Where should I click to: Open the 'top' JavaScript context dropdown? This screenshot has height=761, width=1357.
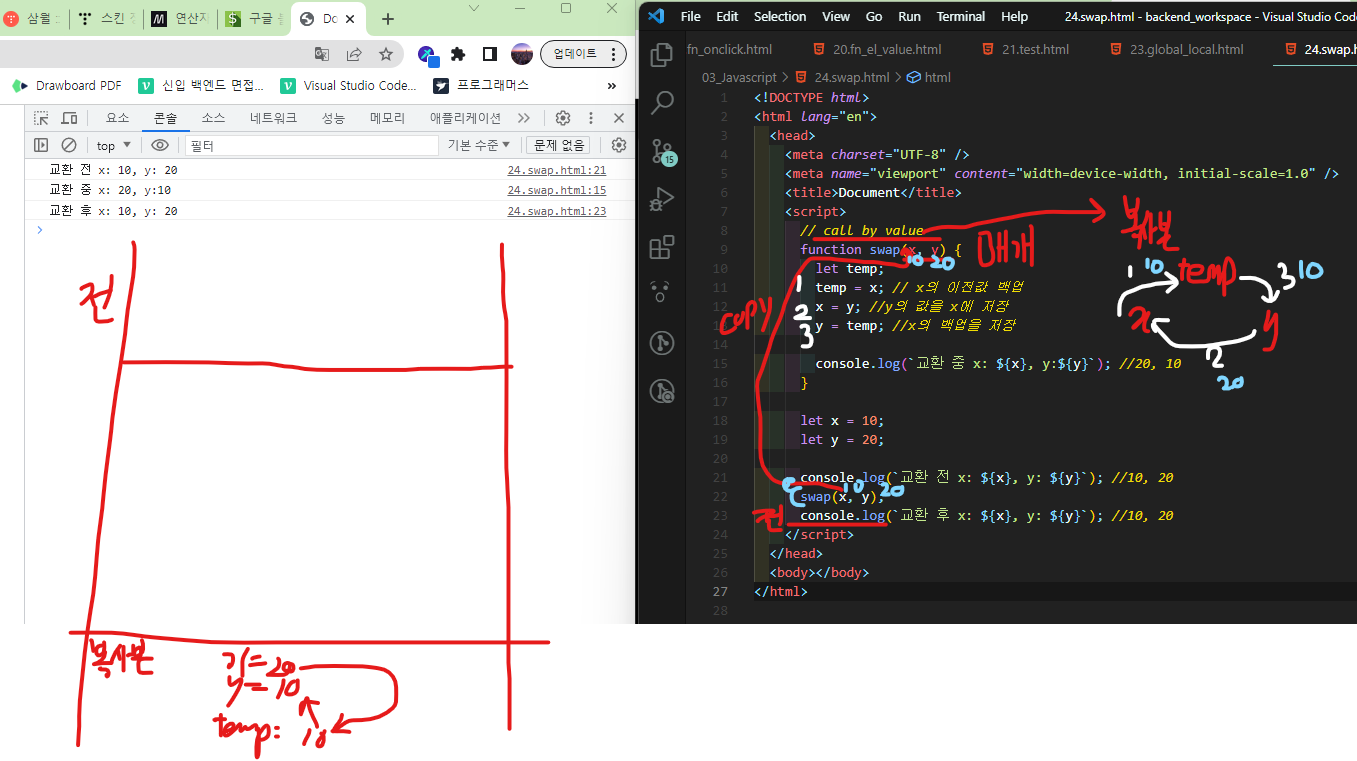[x=113, y=145]
